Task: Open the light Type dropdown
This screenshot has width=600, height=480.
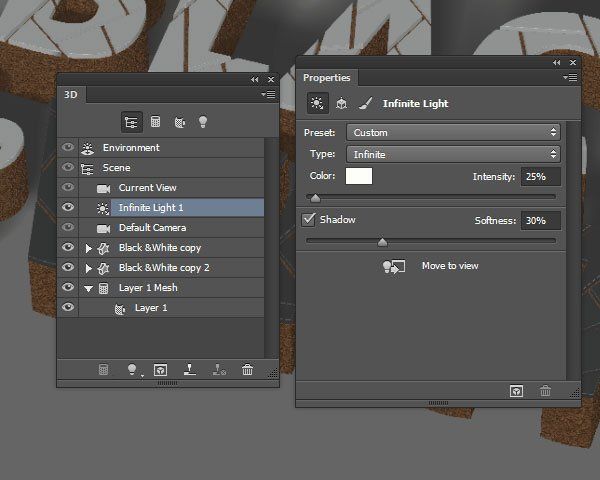Action: coord(453,154)
